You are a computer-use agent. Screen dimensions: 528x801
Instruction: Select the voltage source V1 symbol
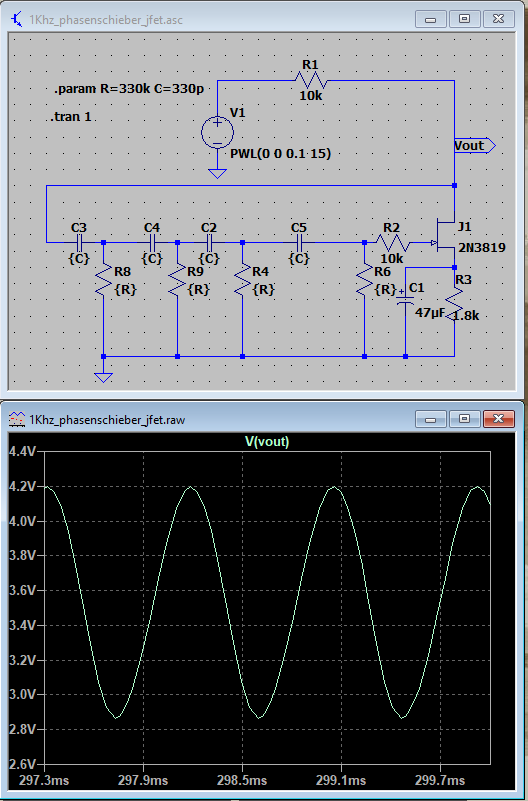pos(218,133)
